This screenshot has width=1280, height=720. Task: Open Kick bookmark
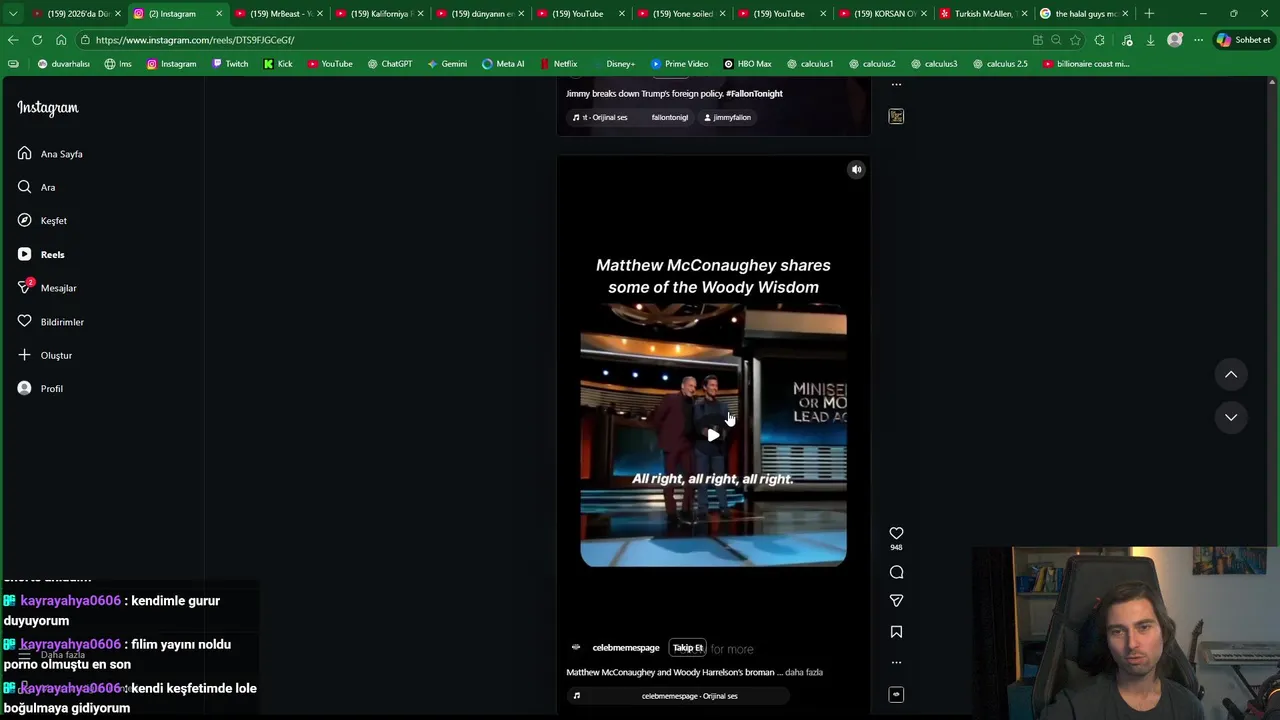click(278, 64)
